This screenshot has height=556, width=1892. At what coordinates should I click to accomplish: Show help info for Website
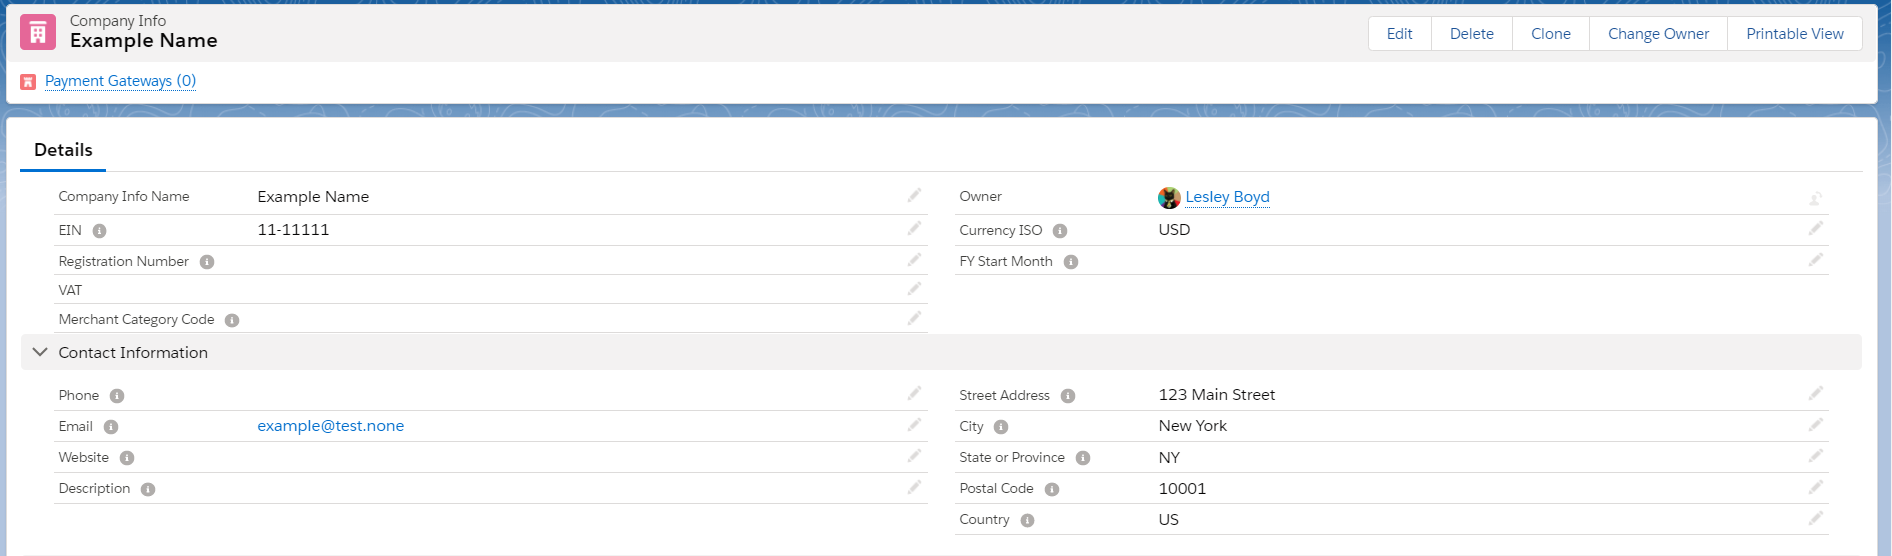[x=127, y=458]
